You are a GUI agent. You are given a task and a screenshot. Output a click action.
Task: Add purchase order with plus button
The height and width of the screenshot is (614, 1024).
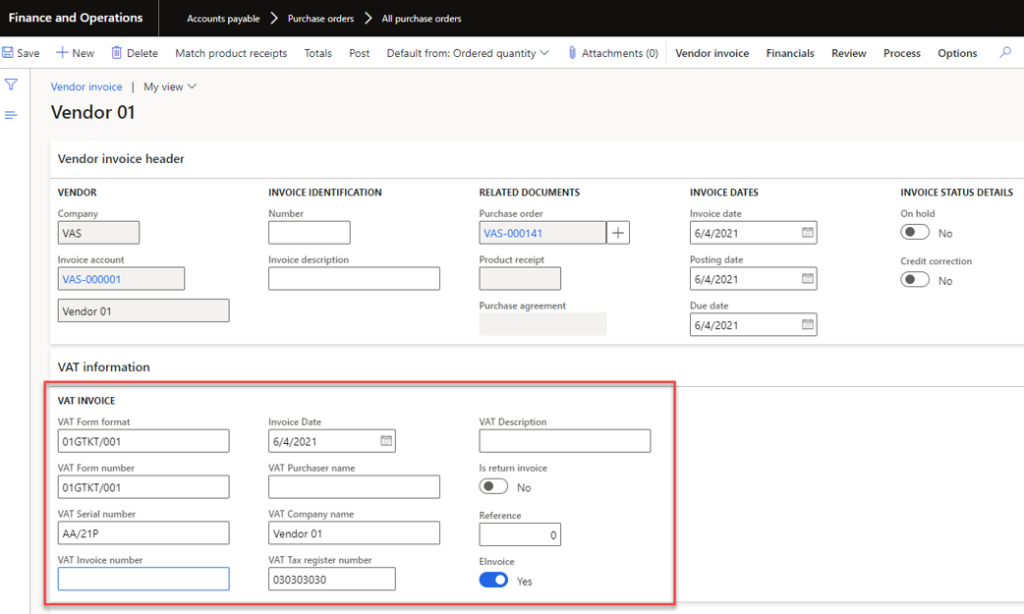[x=618, y=233]
